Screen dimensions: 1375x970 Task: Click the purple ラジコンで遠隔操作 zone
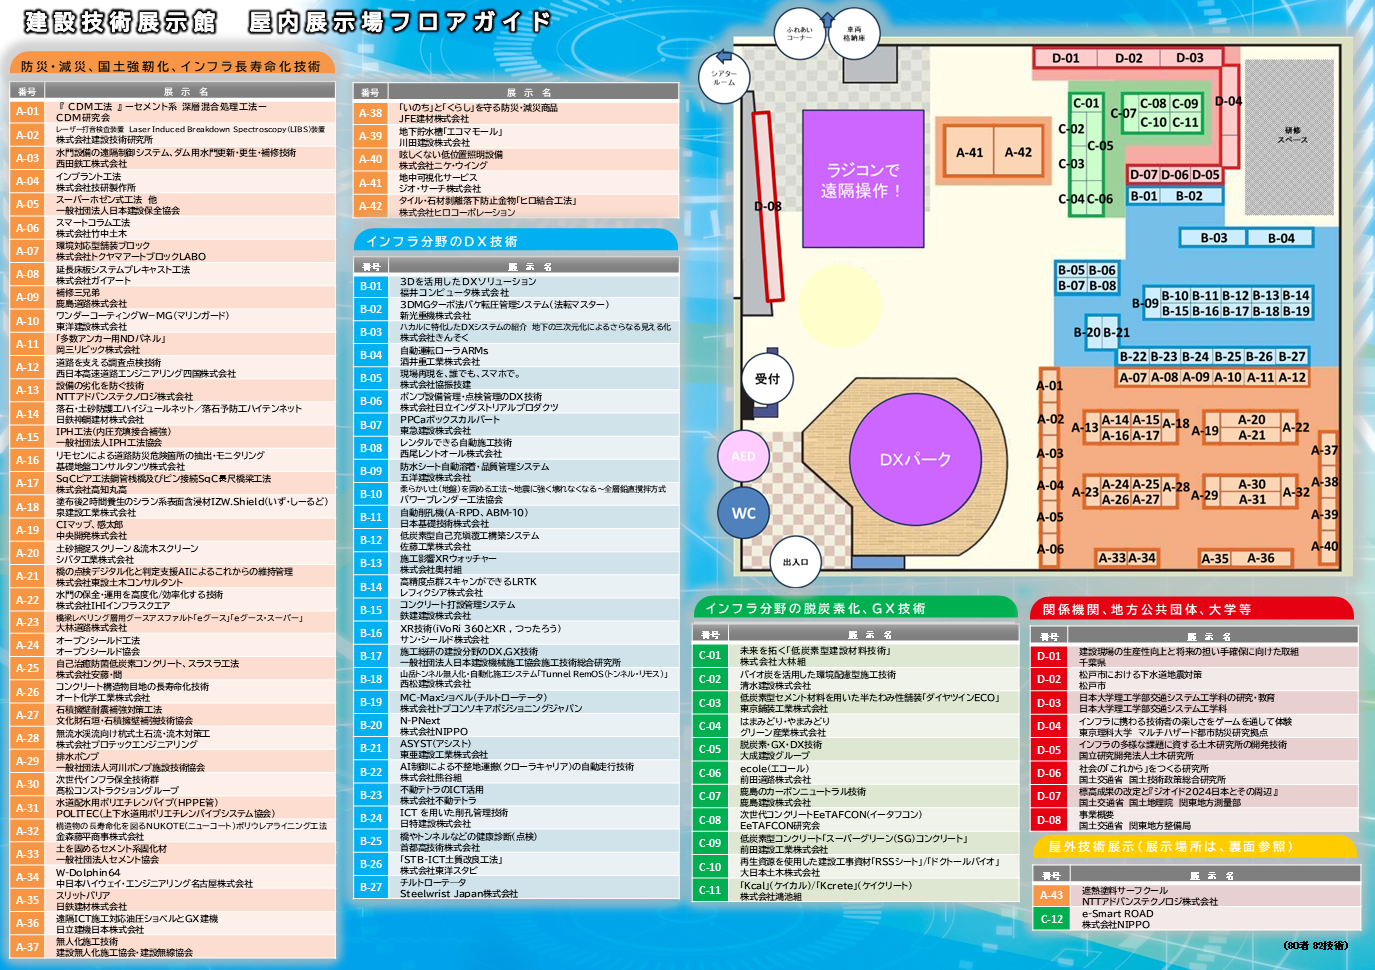pyautogui.click(x=861, y=179)
